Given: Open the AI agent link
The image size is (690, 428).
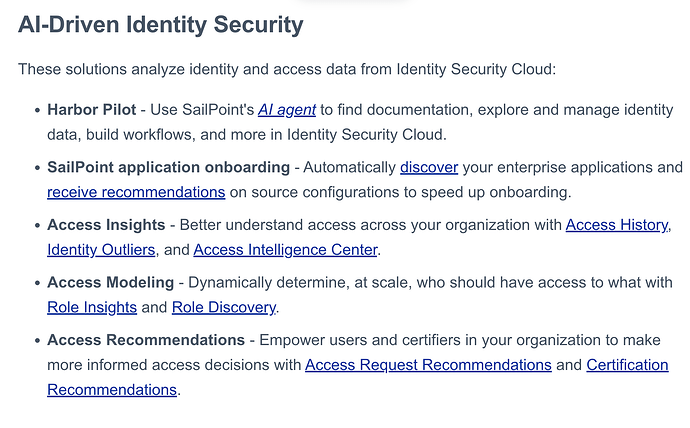Looking at the screenshot, I should coord(287,110).
